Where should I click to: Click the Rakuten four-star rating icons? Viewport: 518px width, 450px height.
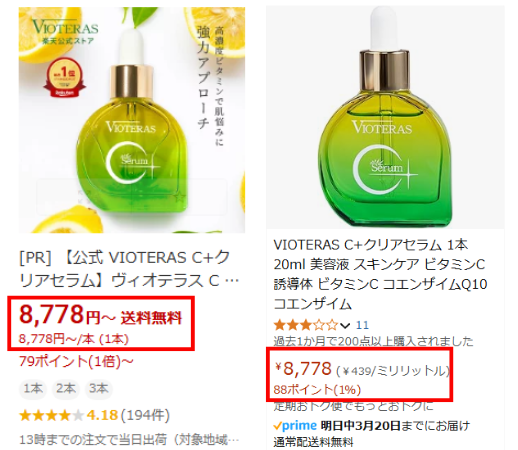52,416
